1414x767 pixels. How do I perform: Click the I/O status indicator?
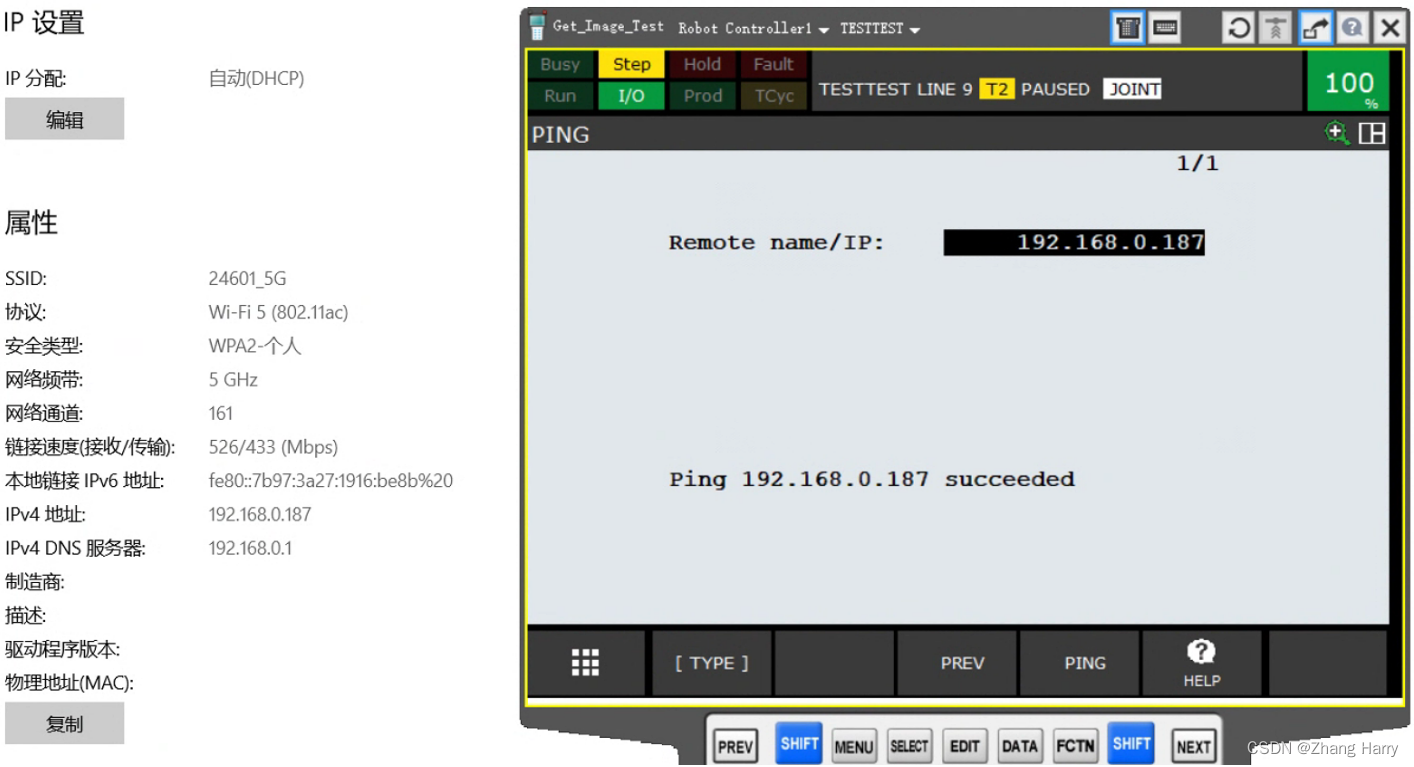pyautogui.click(x=632, y=96)
